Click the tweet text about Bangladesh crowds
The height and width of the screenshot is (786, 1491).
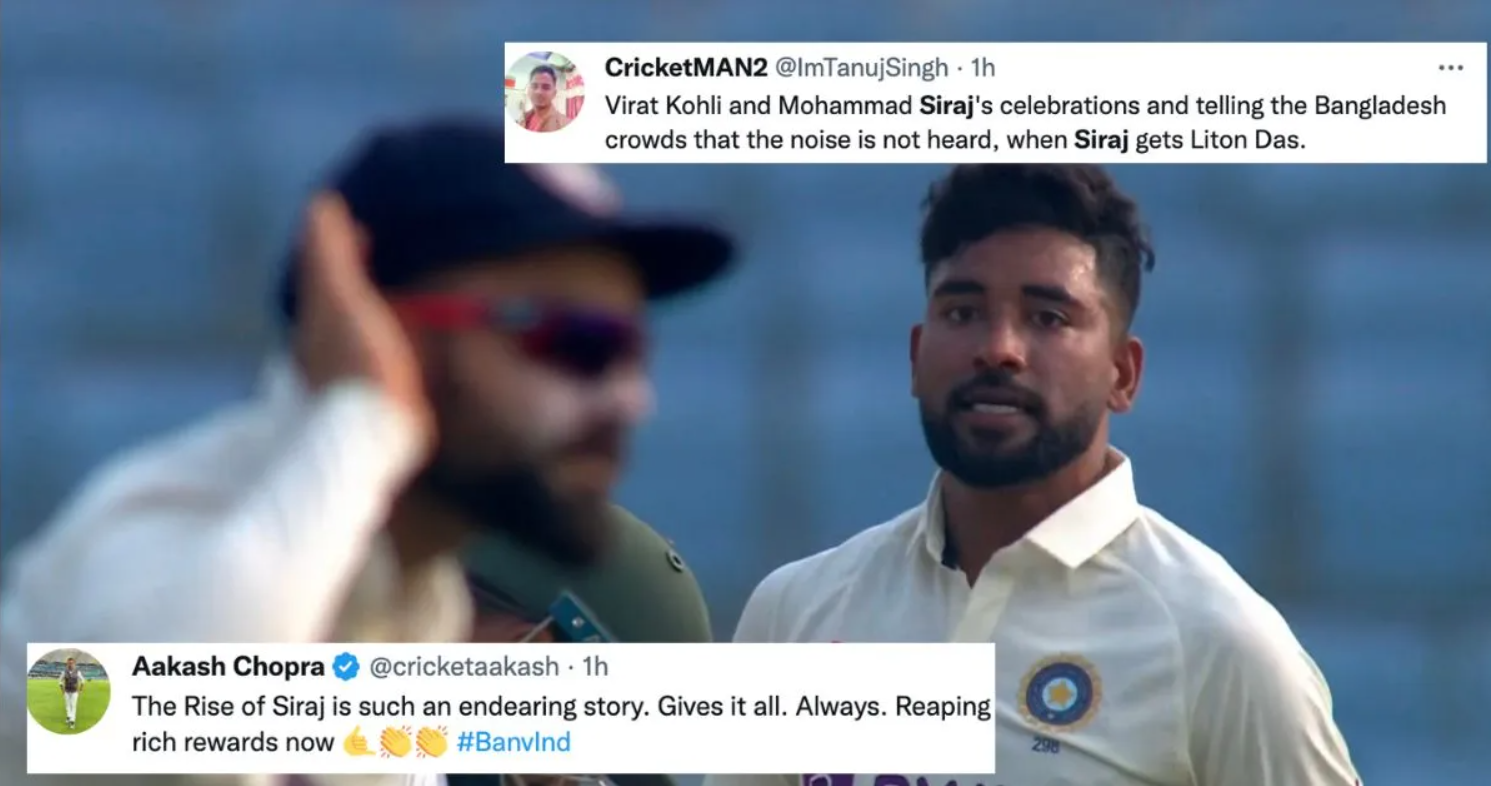(1025, 123)
